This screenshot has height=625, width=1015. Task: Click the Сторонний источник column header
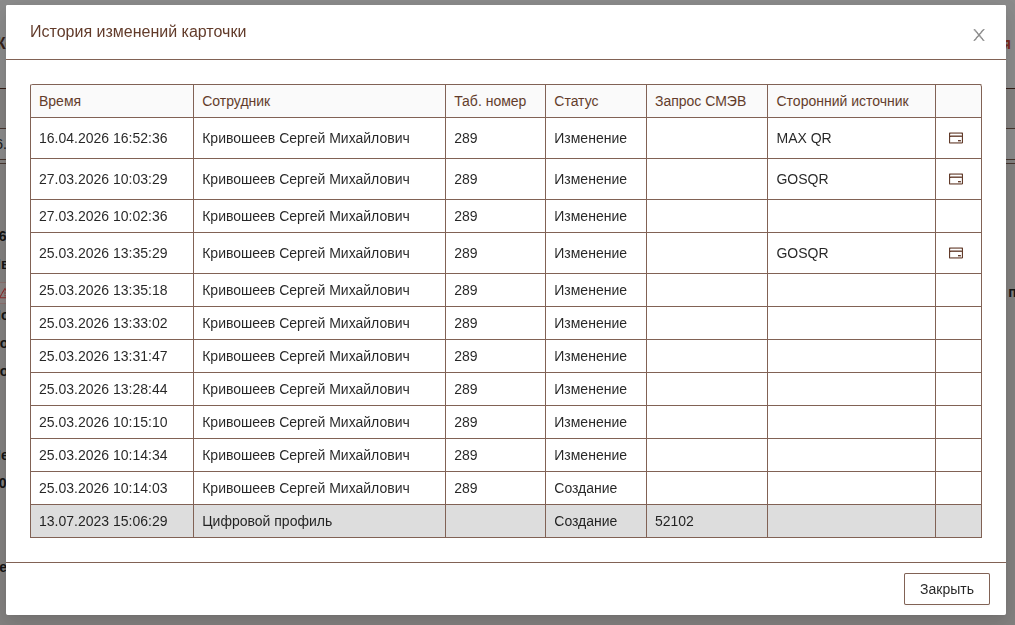coord(842,101)
